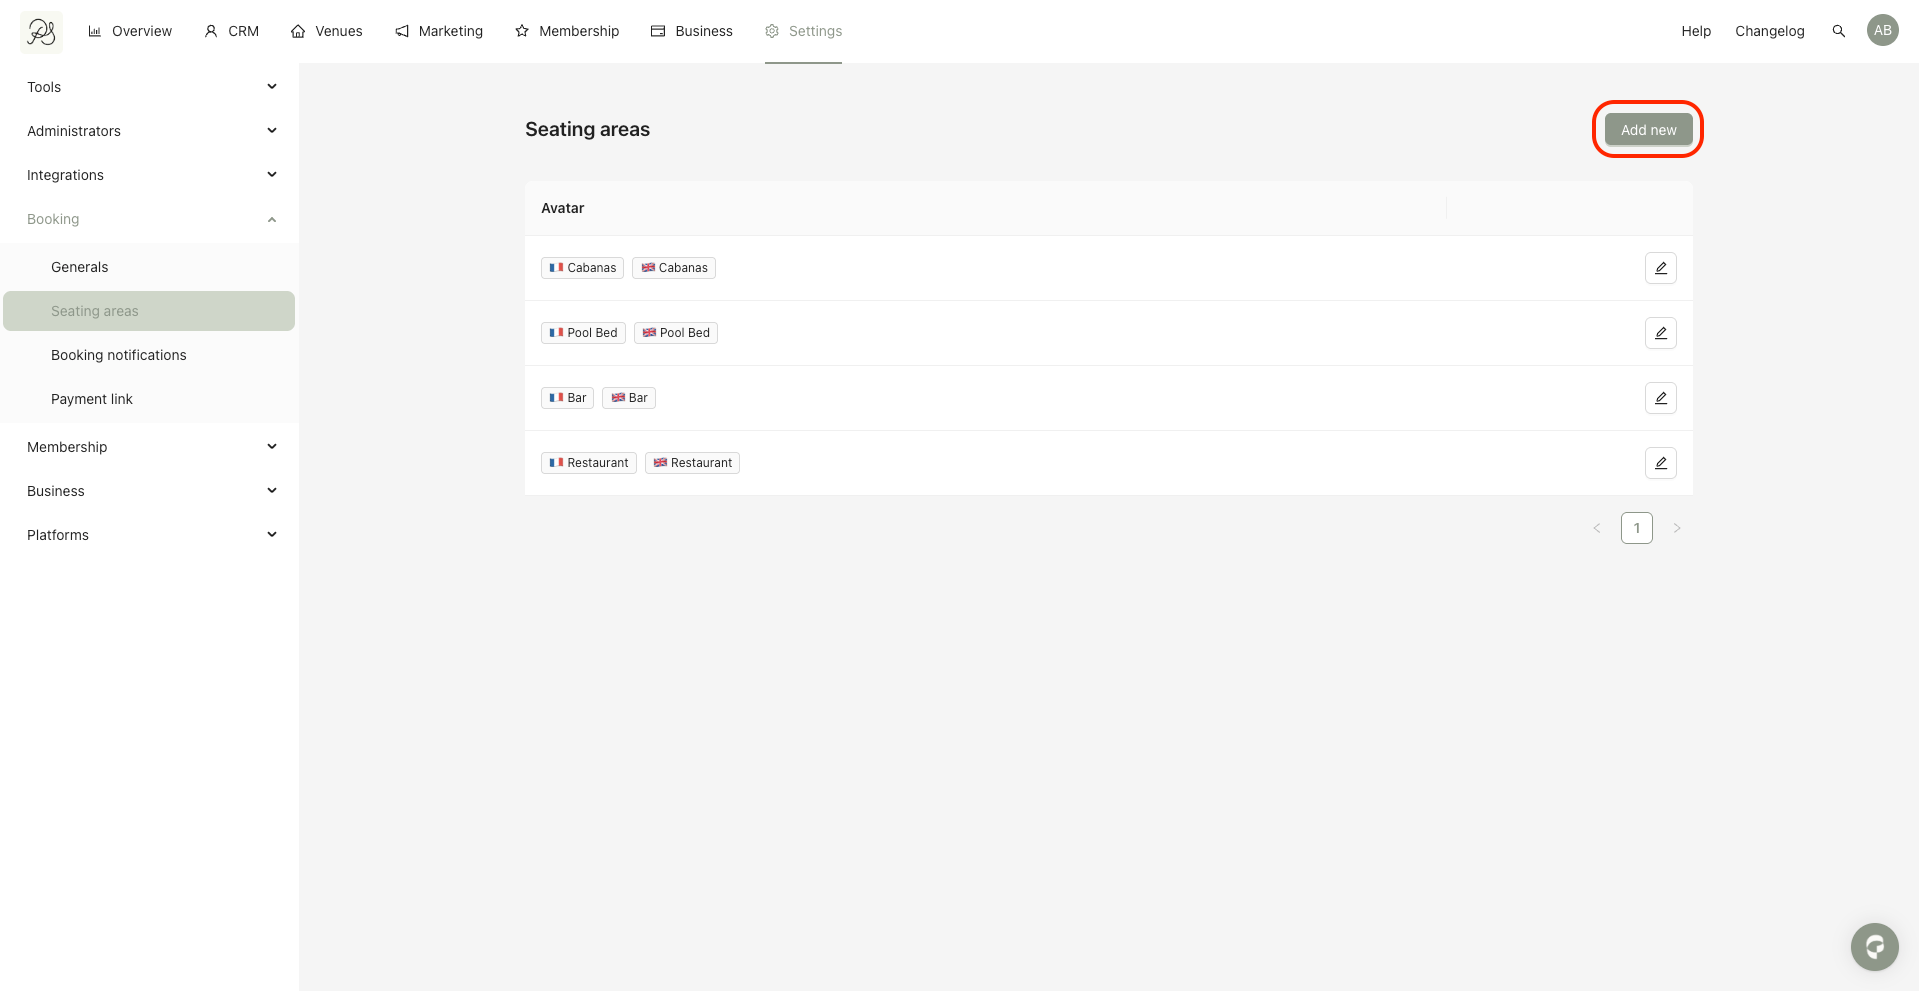Switch to the Venues tab
The image size is (1919, 991).
tap(326, 31)
